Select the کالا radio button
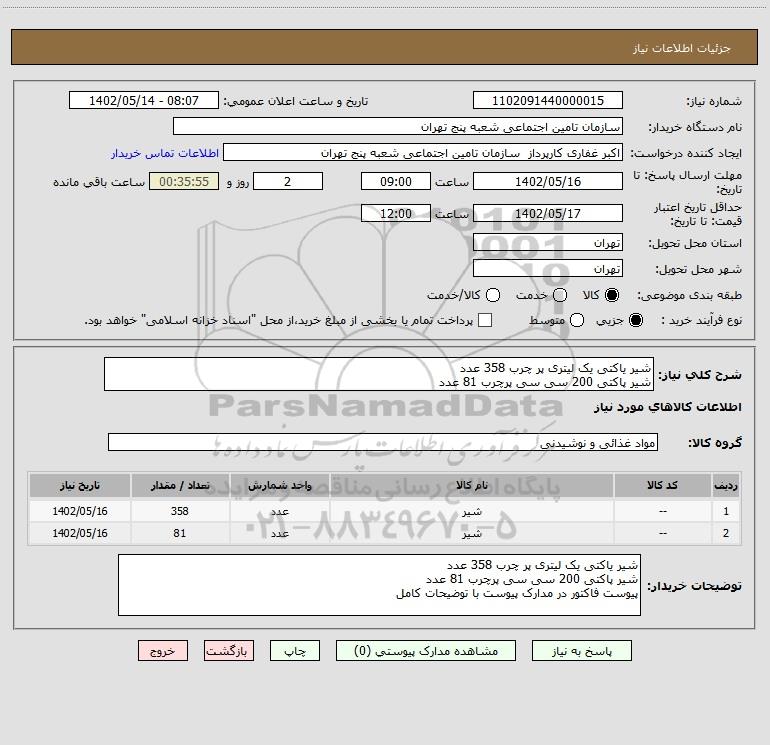The height and width of the screenshot is (745, 770). point(612,295)
